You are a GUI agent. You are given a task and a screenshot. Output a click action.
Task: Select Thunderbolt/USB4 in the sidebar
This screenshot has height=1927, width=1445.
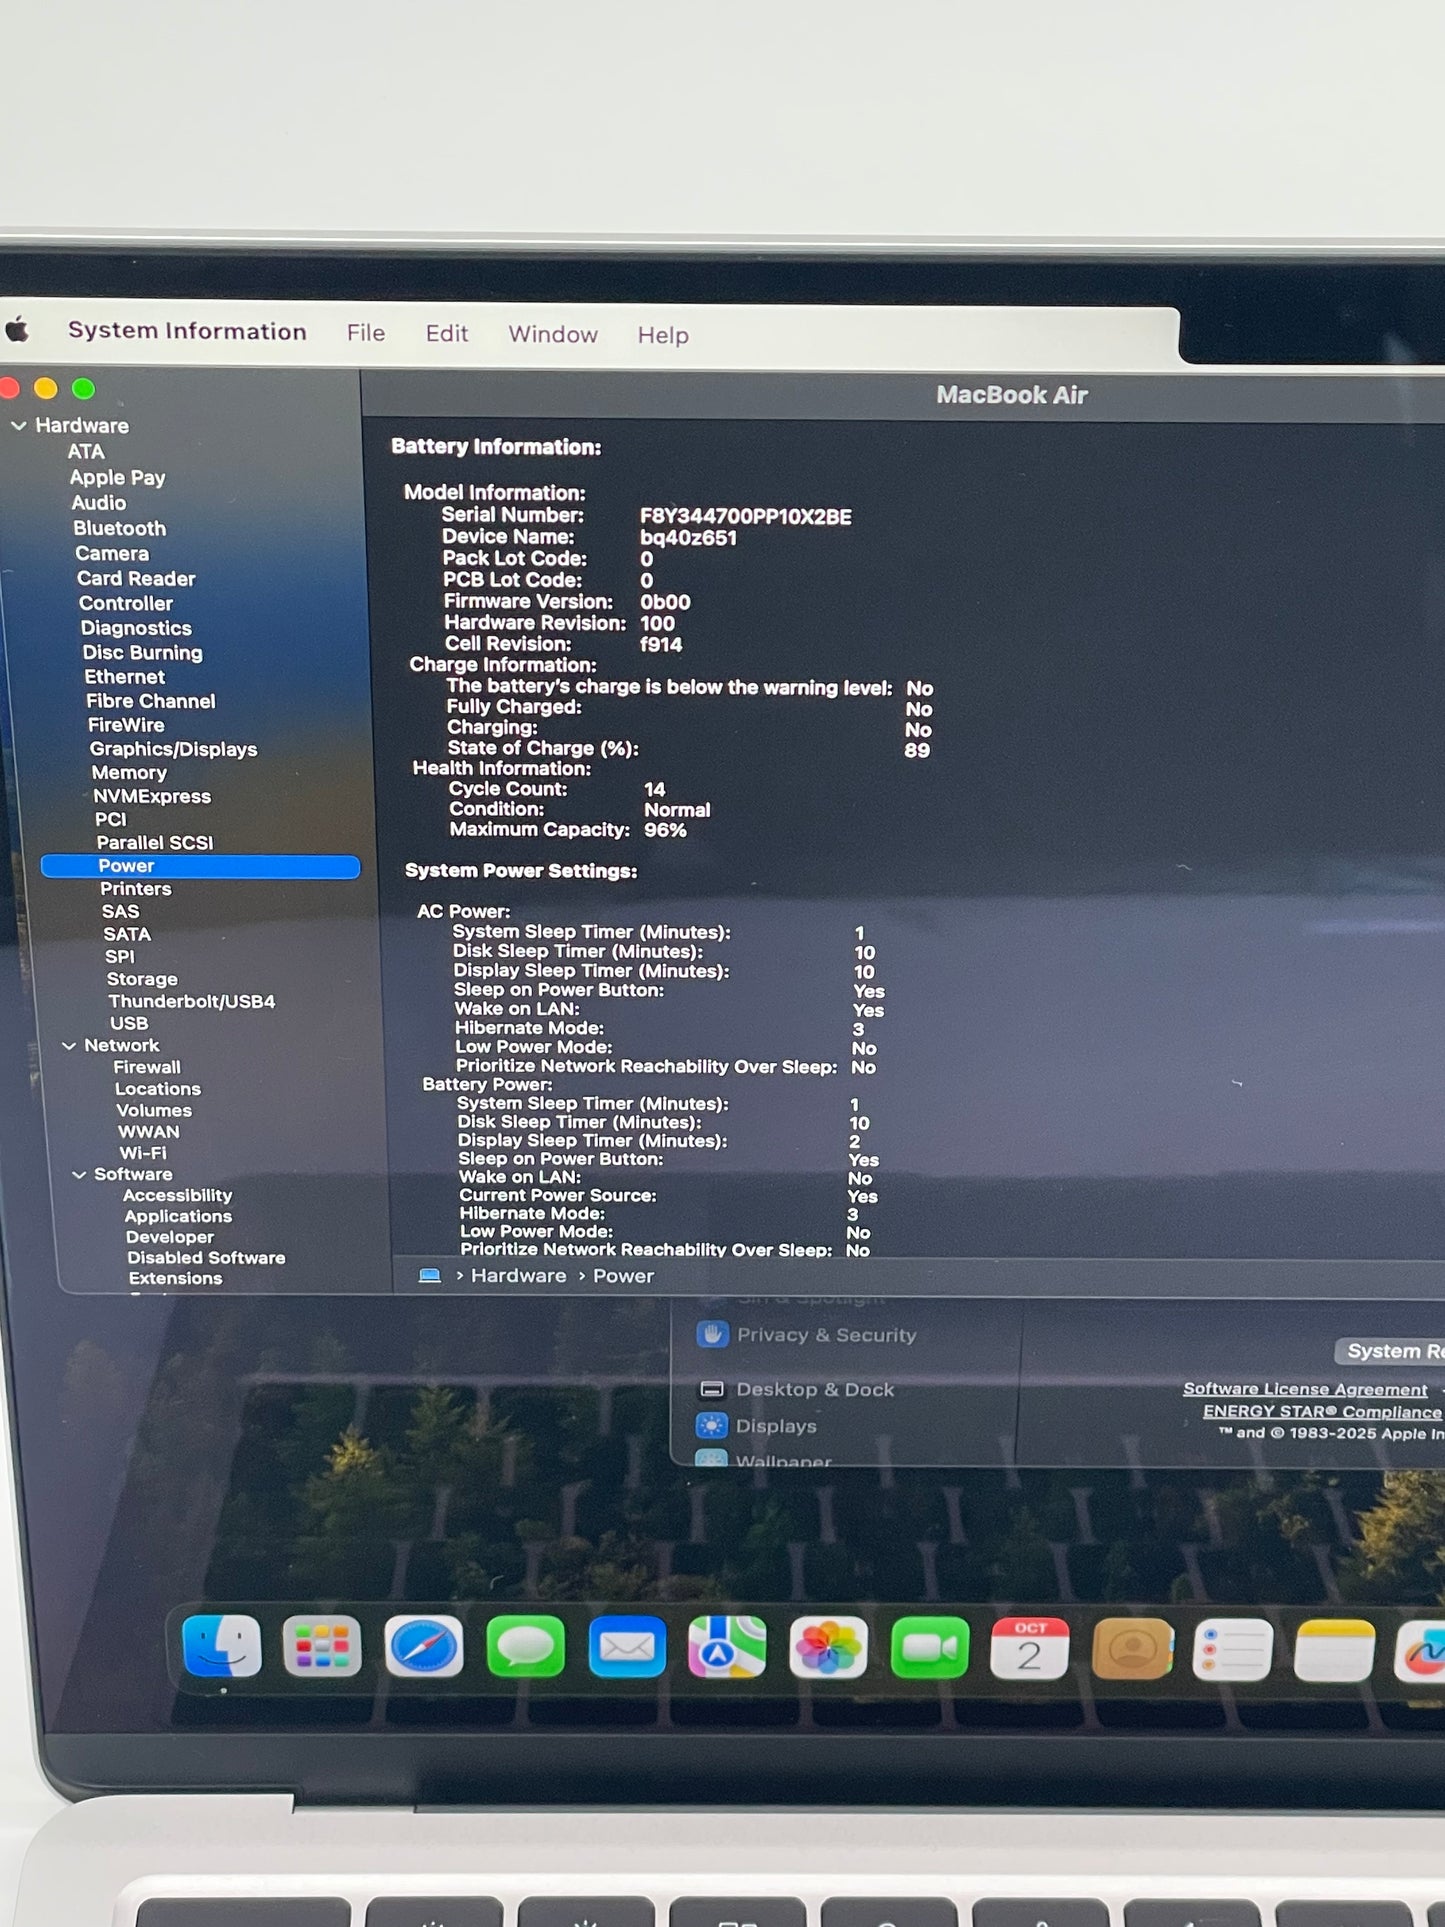191,1001
